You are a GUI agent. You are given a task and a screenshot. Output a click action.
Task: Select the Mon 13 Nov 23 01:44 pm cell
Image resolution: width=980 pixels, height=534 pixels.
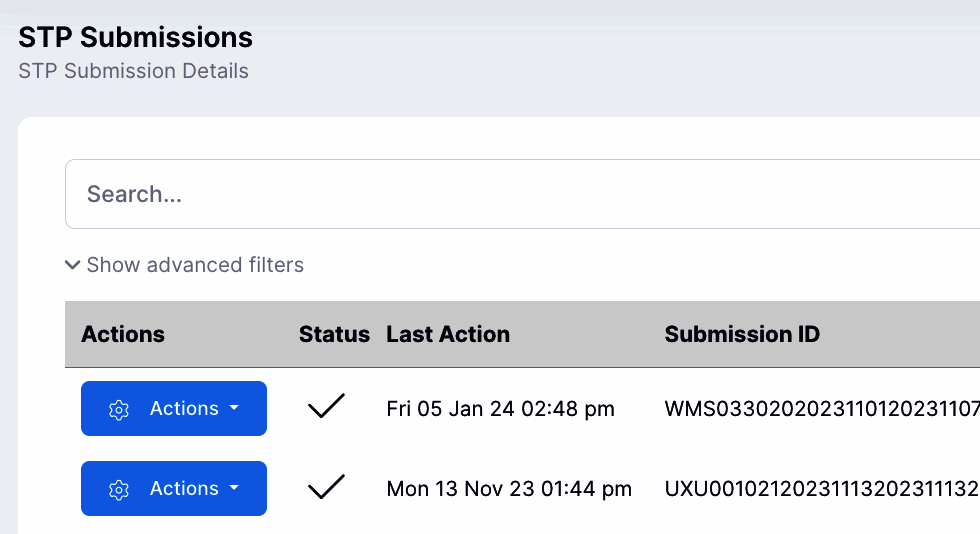click(x=509, y=488)
